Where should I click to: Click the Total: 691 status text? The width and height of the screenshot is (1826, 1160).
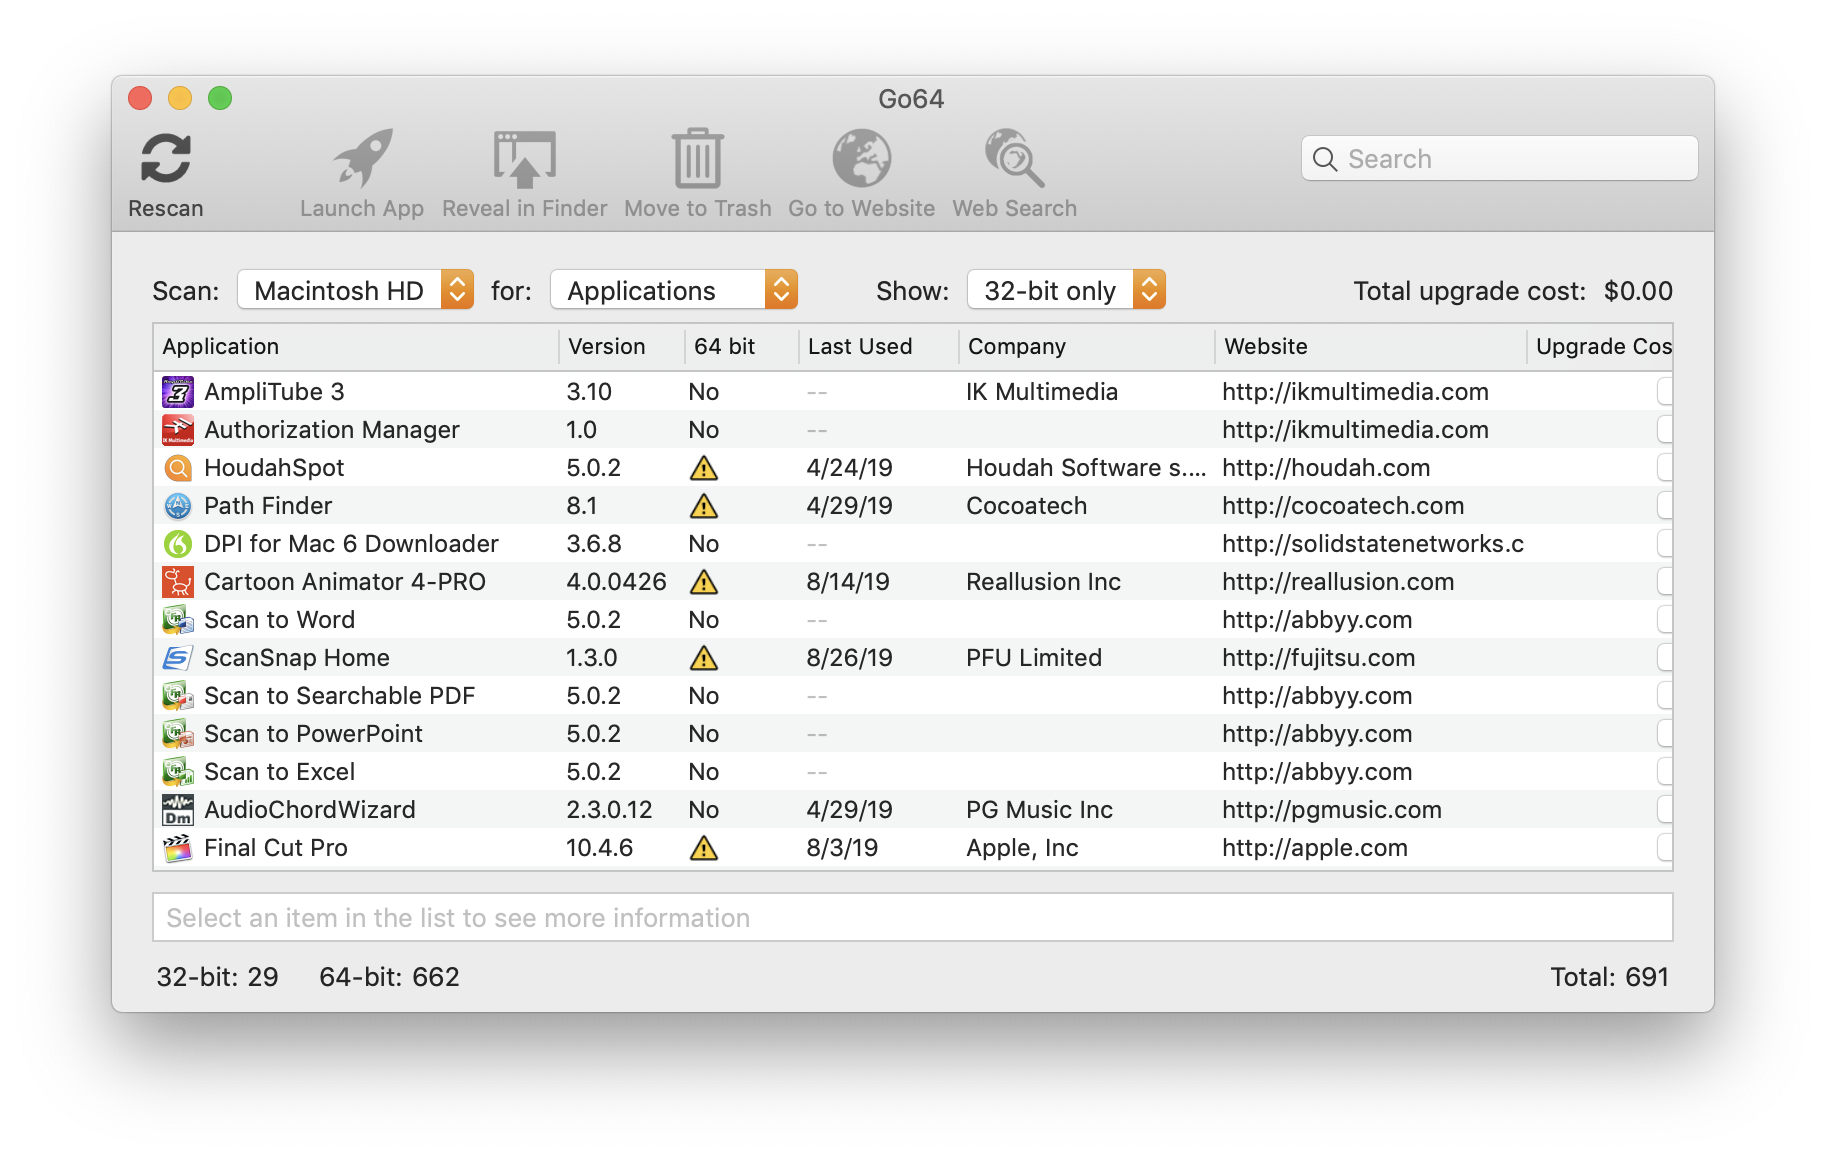click(x=1610, y=977)
